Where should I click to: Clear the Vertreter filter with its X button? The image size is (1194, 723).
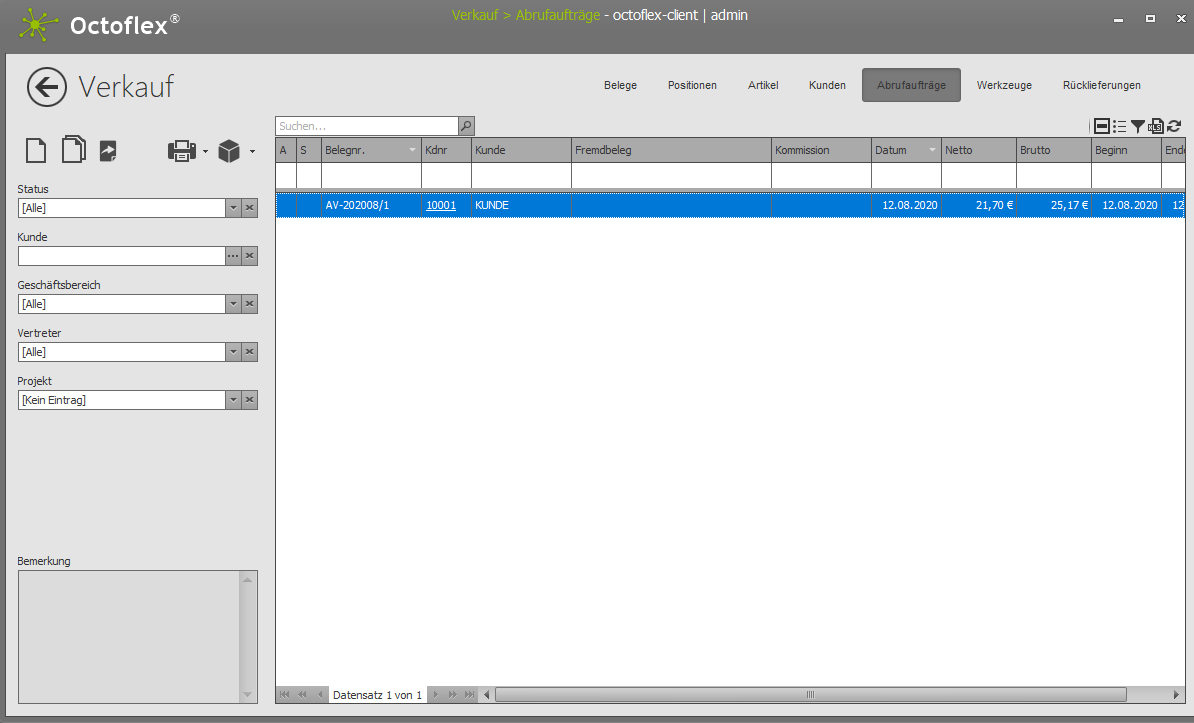(x=250, y=352)
